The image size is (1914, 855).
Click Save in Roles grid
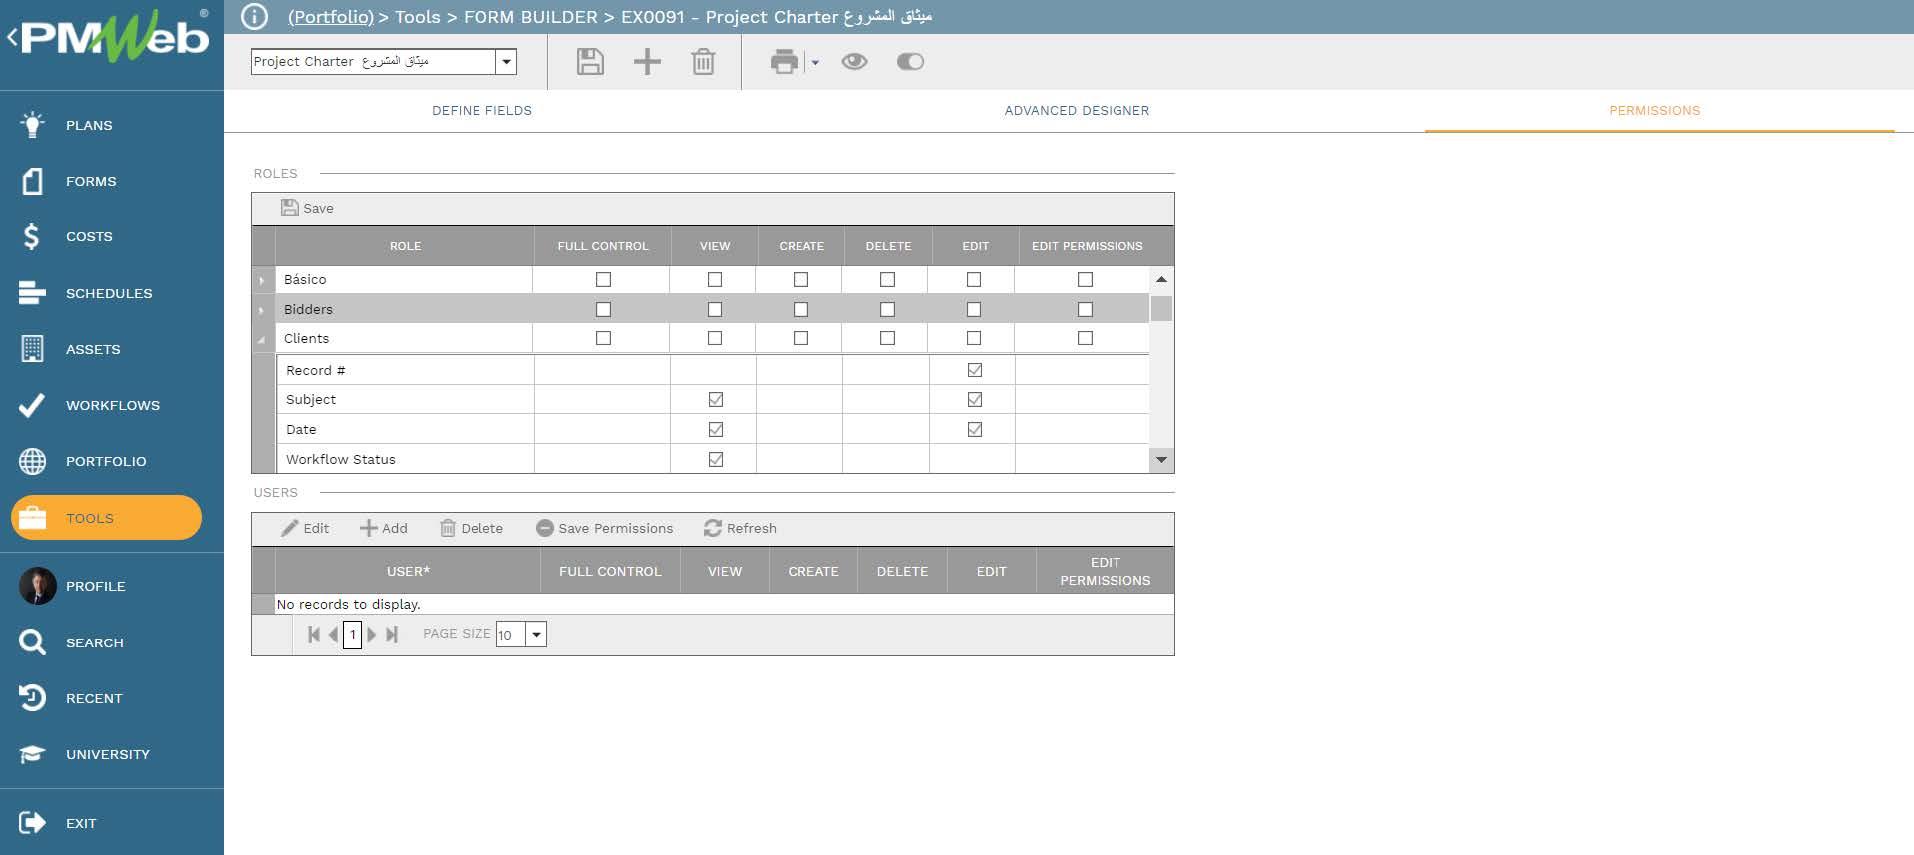point(307,208)
